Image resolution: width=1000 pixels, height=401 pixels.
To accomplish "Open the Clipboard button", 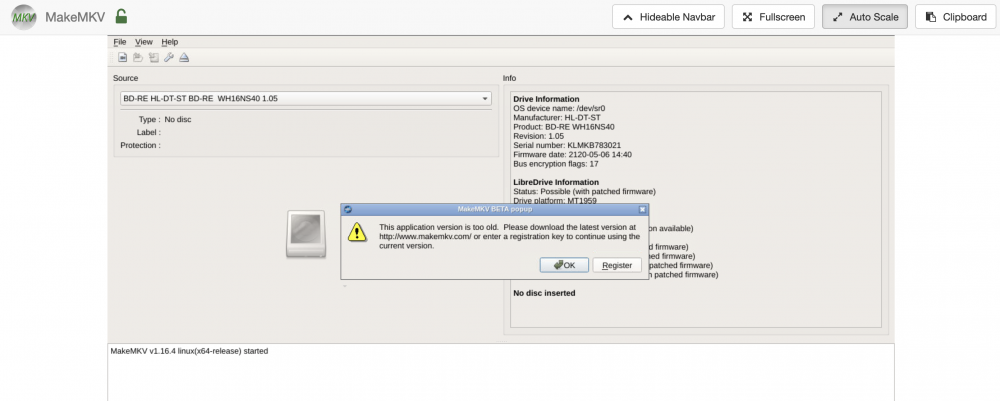I will point(956,17).
